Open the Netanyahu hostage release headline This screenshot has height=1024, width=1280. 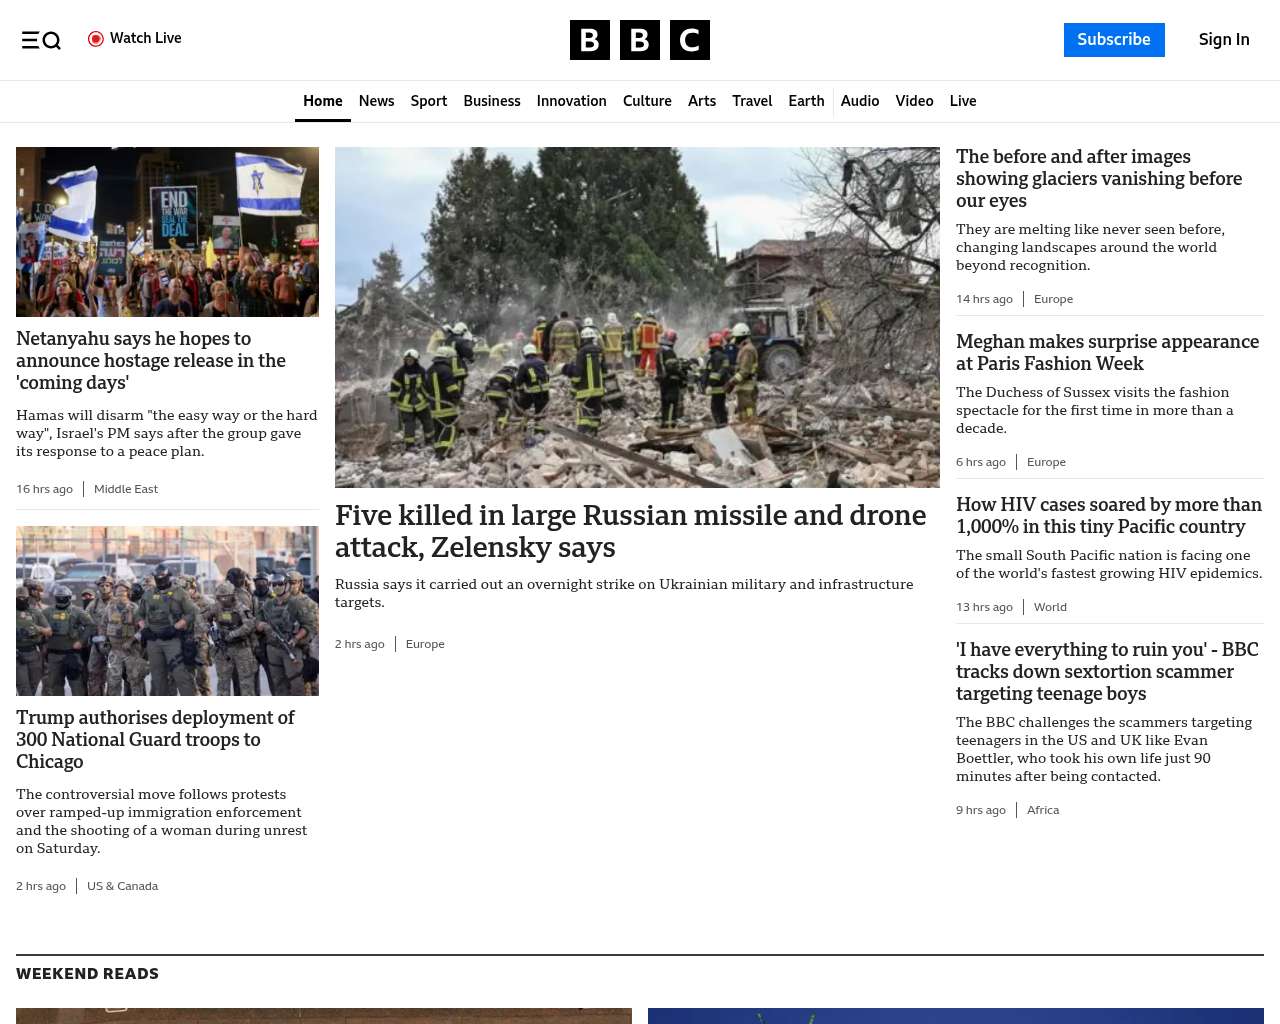[151, 361]
